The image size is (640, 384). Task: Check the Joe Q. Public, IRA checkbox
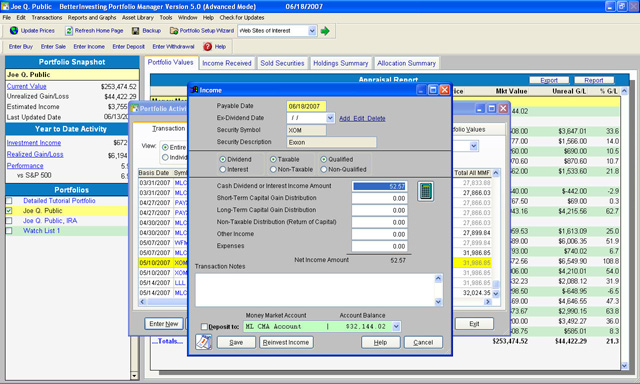pos(9,220)
